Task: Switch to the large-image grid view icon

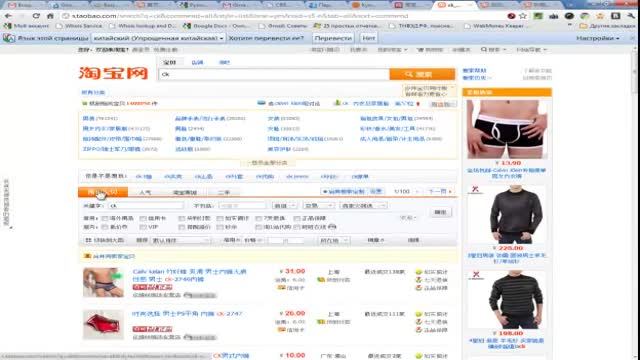Action: [x=88, y=240]
